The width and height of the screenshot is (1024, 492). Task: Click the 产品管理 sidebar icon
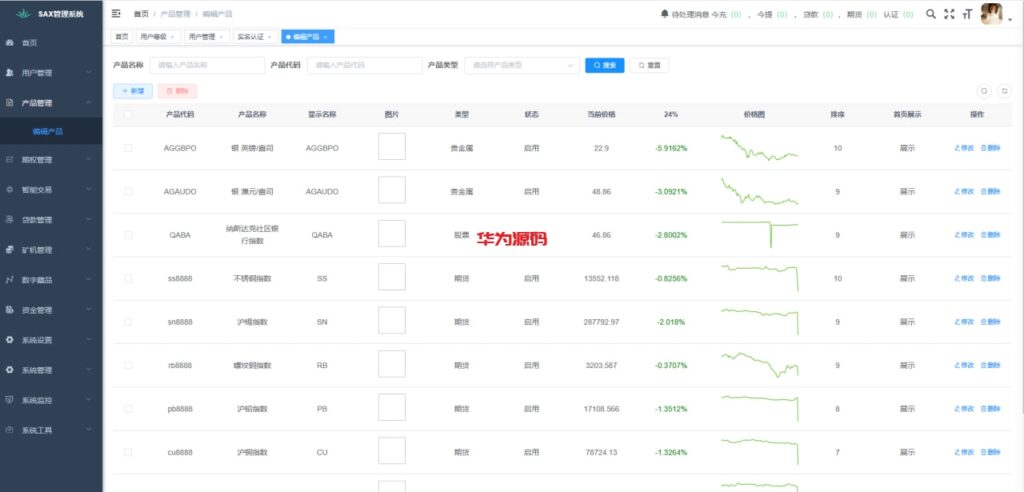[9, 103]
